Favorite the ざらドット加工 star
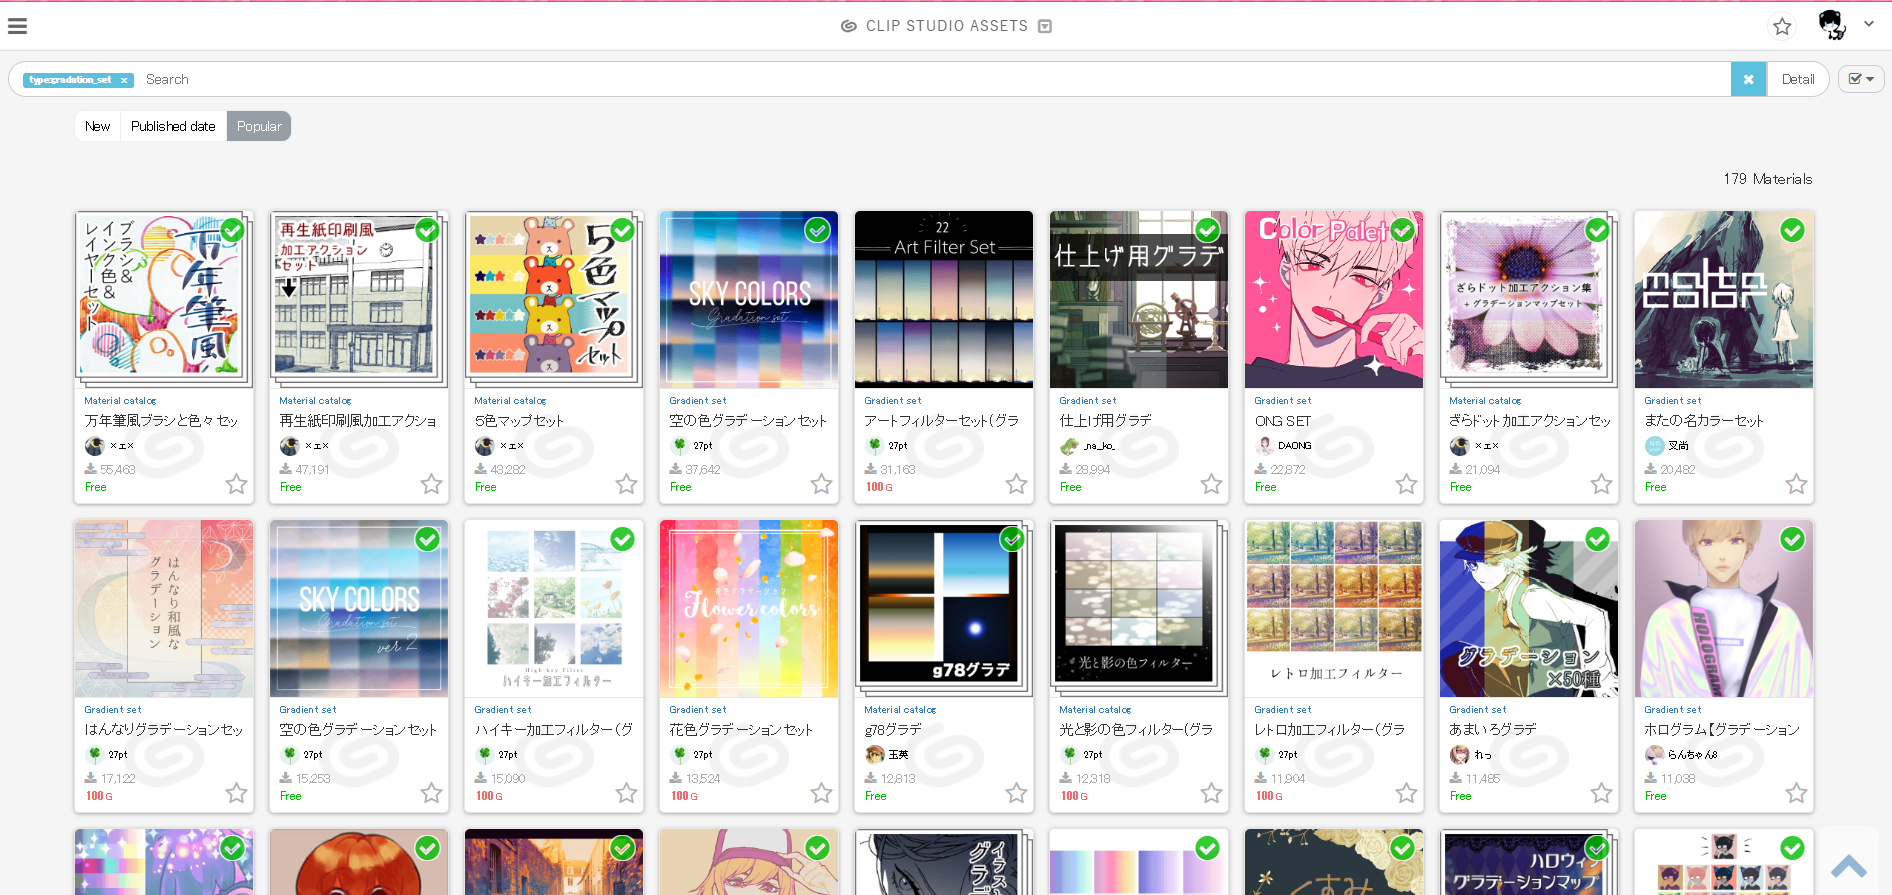Image resolution: width=1892 pixels, height=895 pixels. [1601, 484]
